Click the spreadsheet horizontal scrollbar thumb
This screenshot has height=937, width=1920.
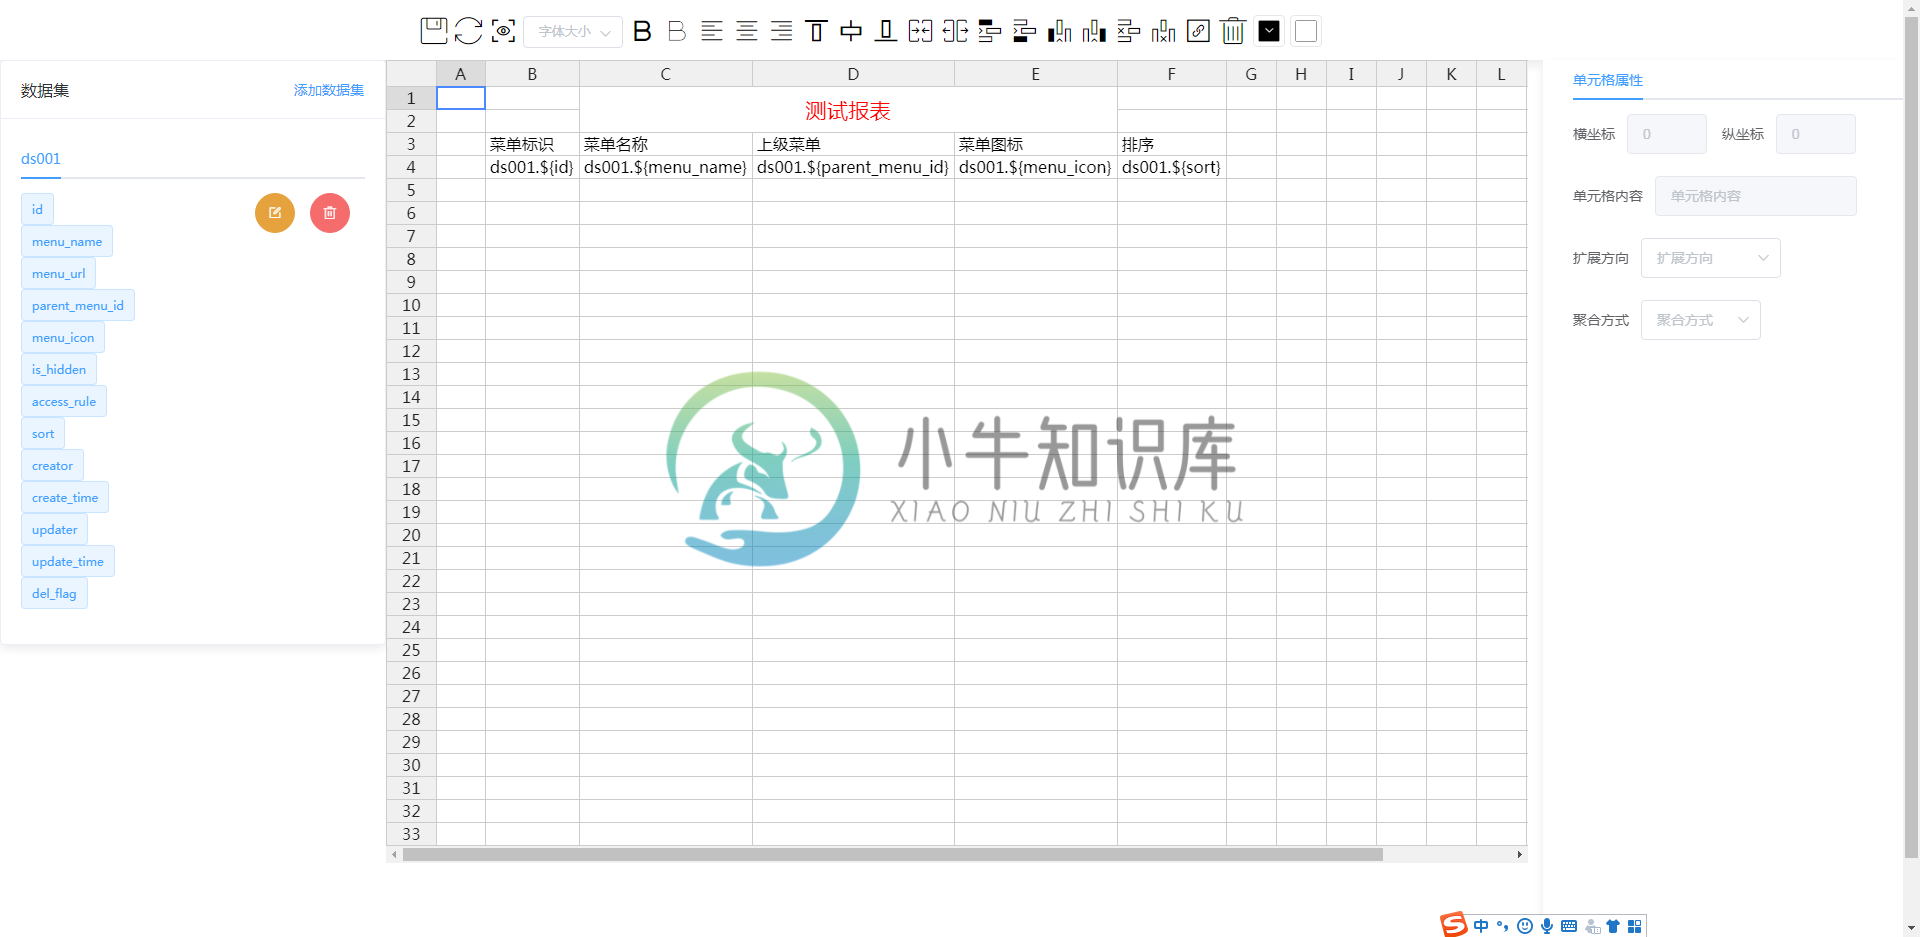(893, 855)
